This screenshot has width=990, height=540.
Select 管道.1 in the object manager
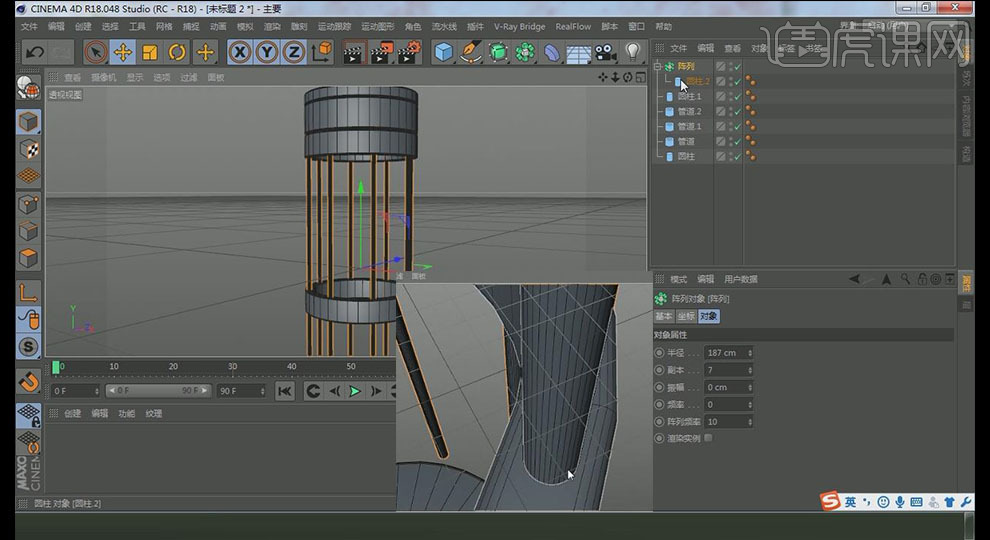click(689, 126)
